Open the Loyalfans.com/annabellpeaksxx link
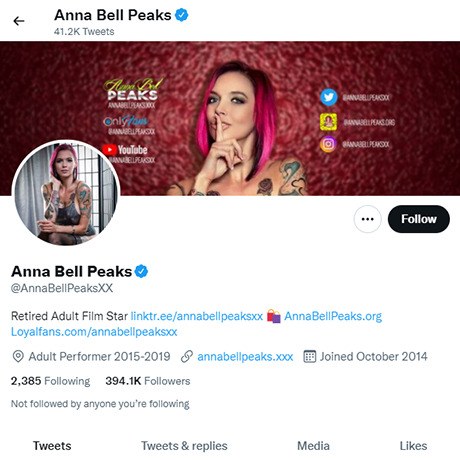This screenshot has height=460, width=460. click(94, 332)
